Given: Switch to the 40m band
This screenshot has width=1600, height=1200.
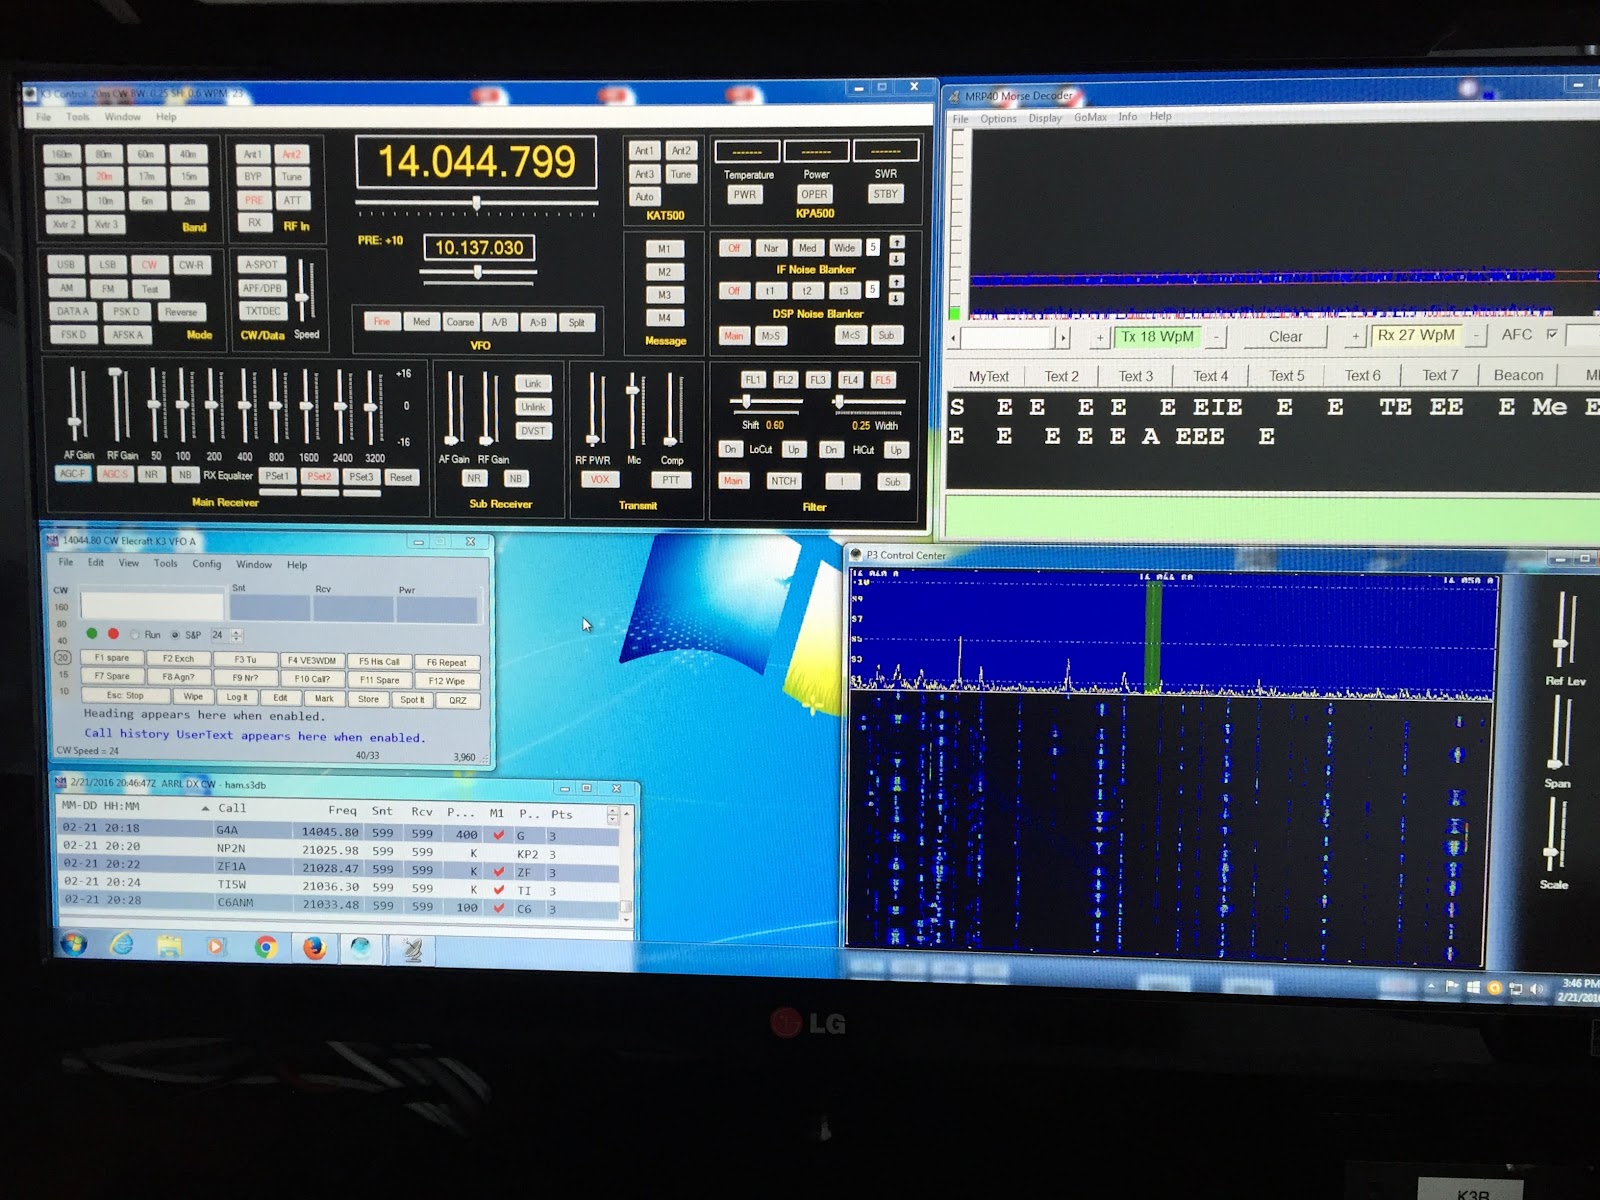Looking at the screenshot, I should coord(188,154).
